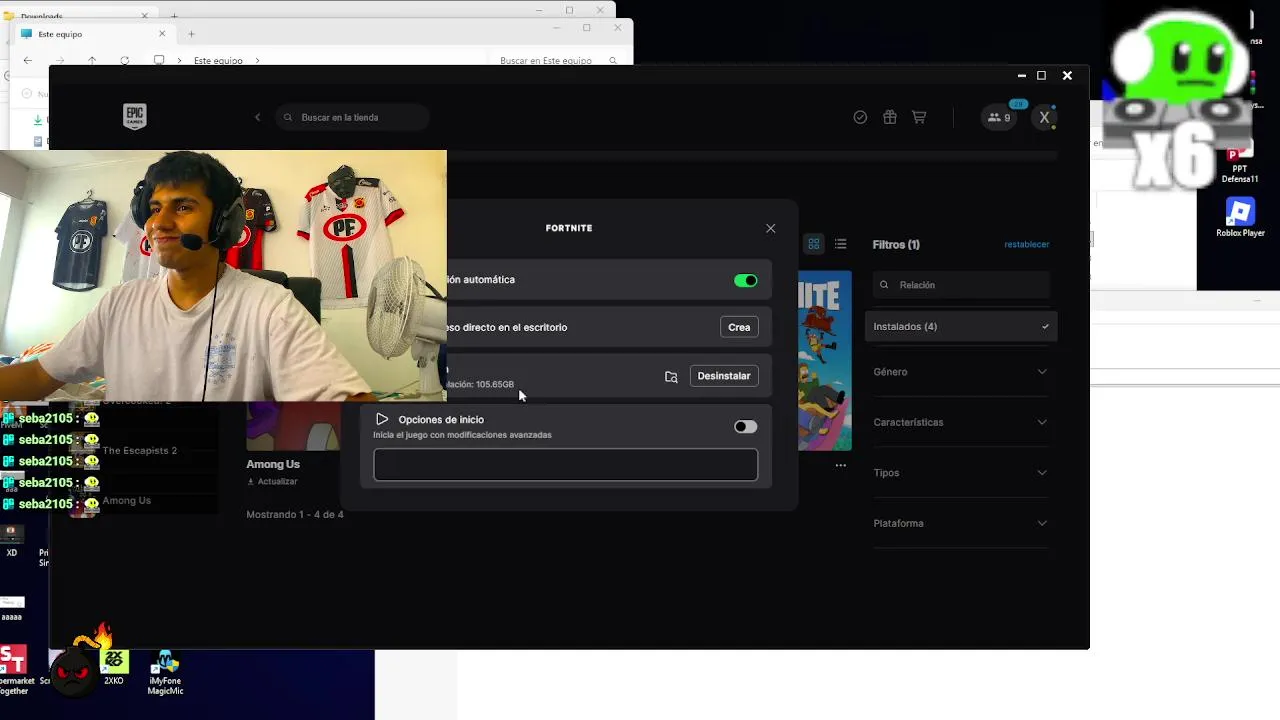Click the Fortnite game cover thumbnail
Viewport: 1280px width, 720px height.
click(x=825, y=360)
